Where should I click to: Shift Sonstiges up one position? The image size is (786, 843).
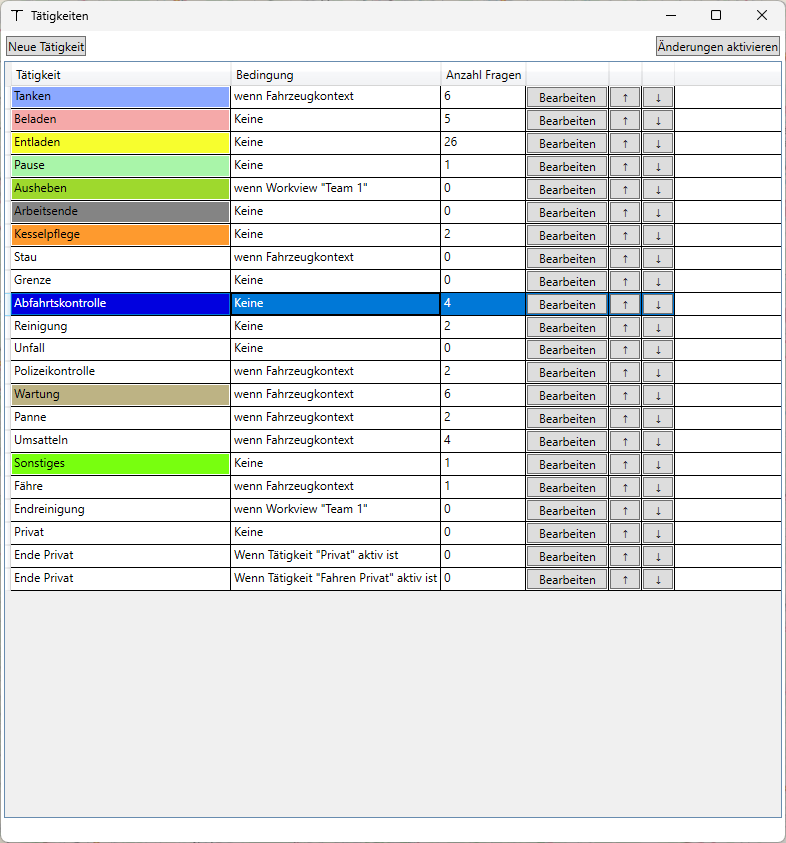pos(625,465)
